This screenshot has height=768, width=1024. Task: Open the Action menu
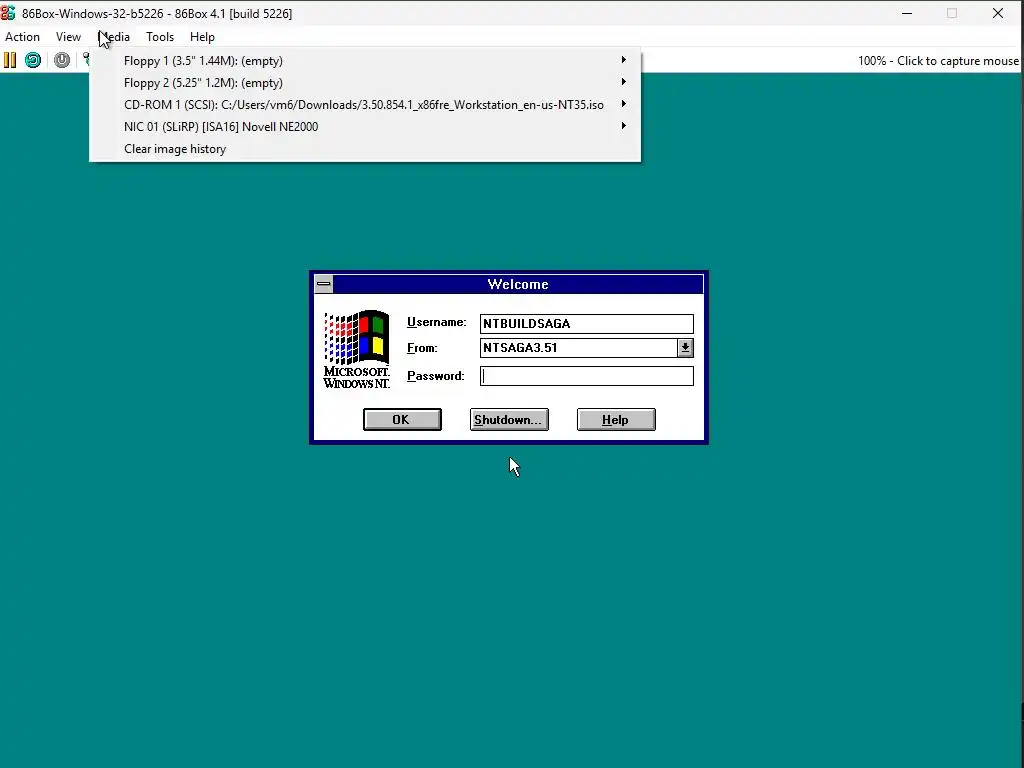tap(22, 37)
